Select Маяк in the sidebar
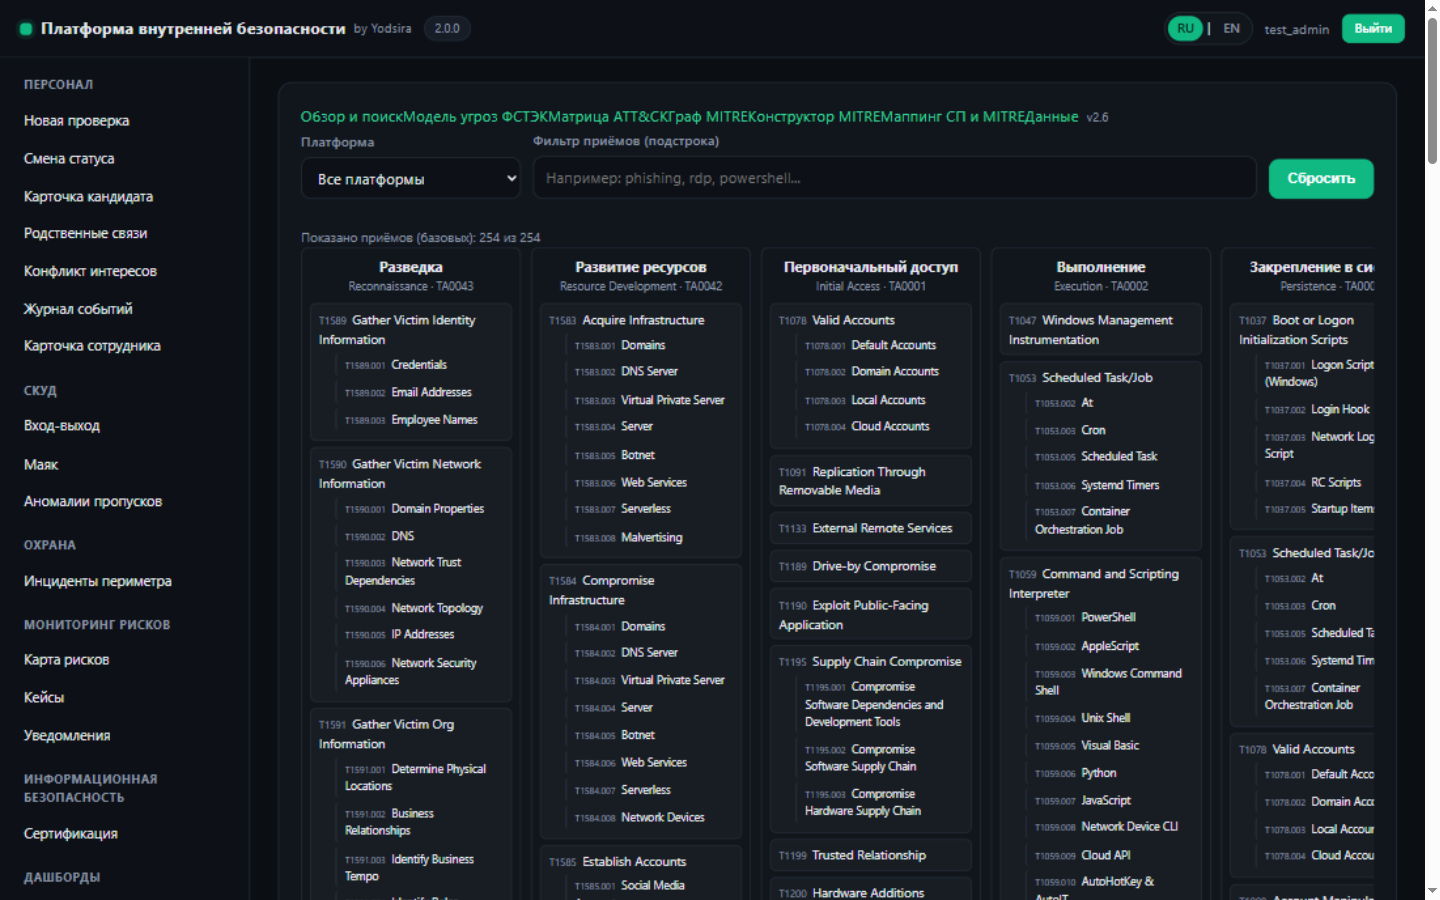 (x=41, y=465)
